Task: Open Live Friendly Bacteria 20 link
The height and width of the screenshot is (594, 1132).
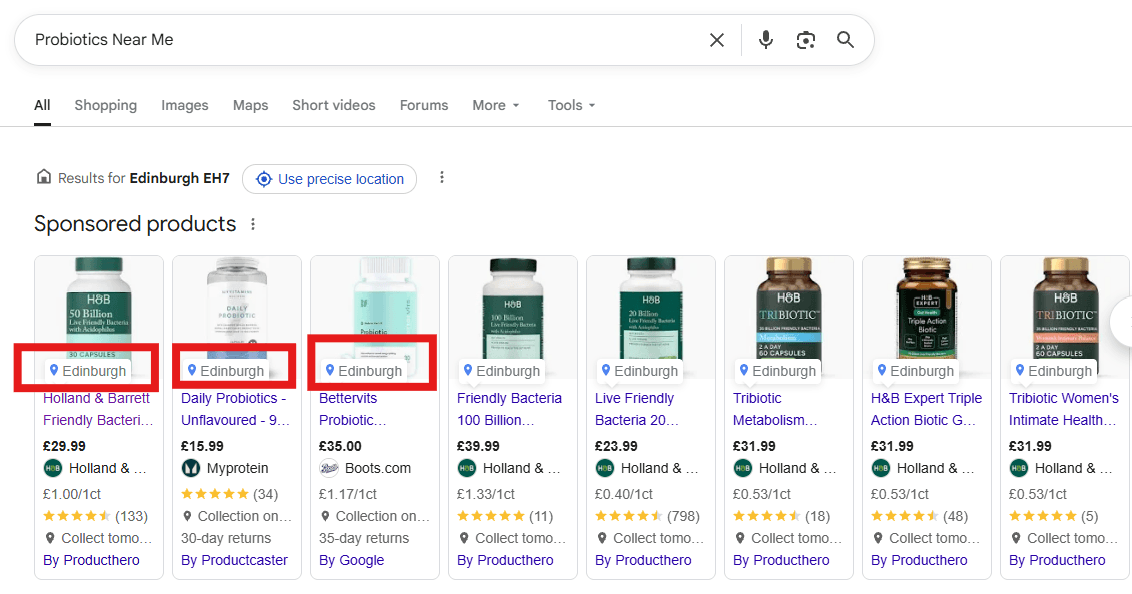Action: tap(637, 409)
